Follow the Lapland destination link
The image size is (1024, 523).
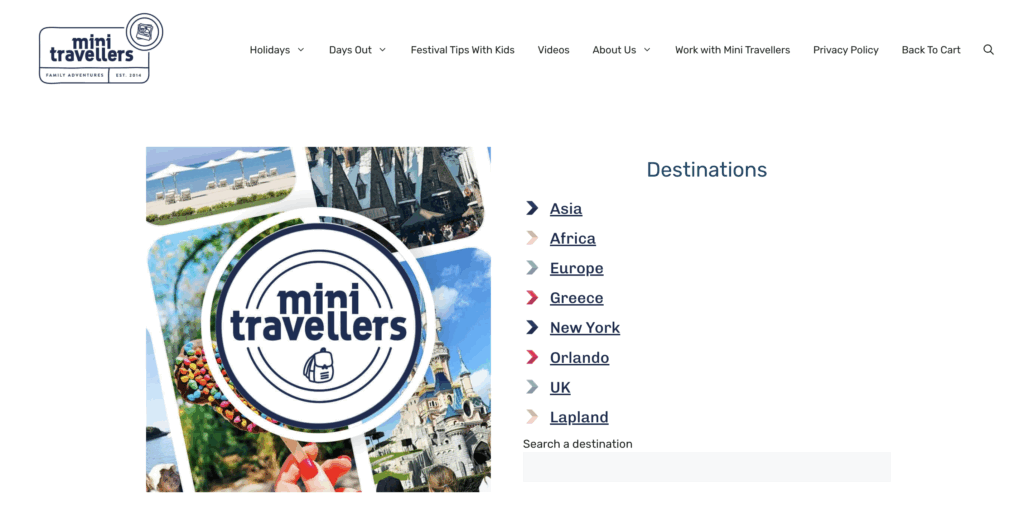[579, 417]
